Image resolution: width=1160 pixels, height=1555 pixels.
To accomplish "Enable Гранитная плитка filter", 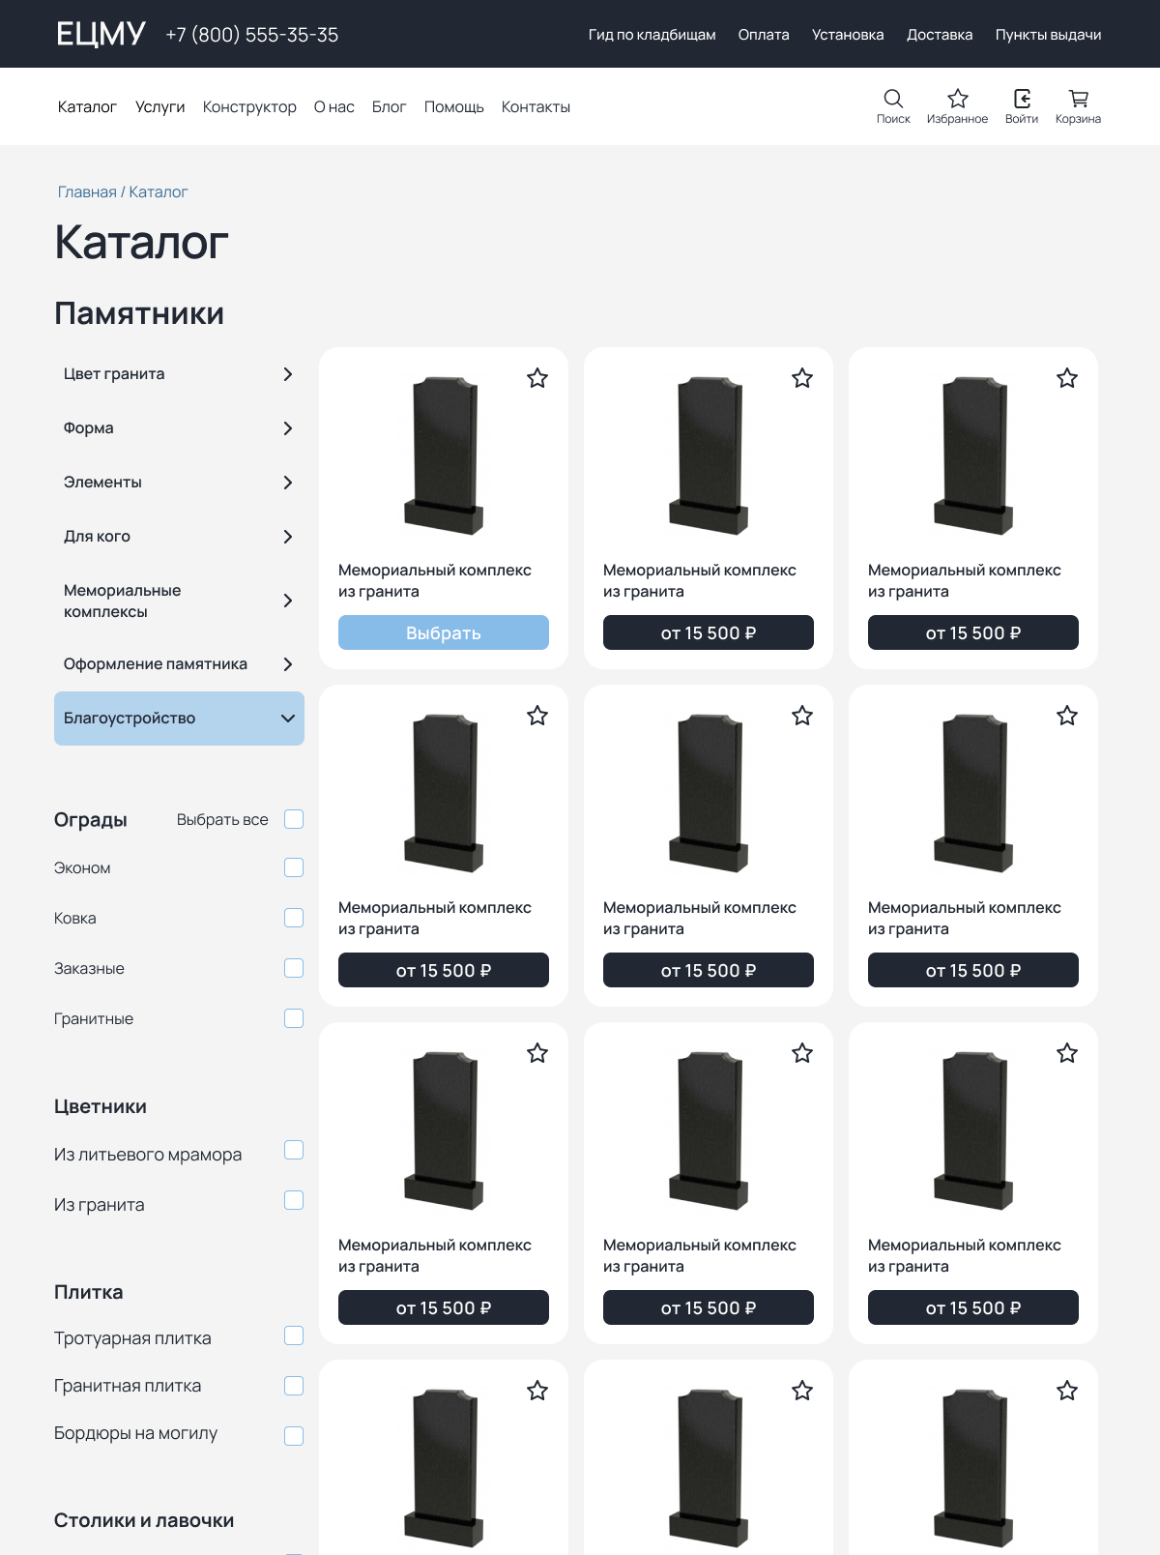I will [294, 1386].
